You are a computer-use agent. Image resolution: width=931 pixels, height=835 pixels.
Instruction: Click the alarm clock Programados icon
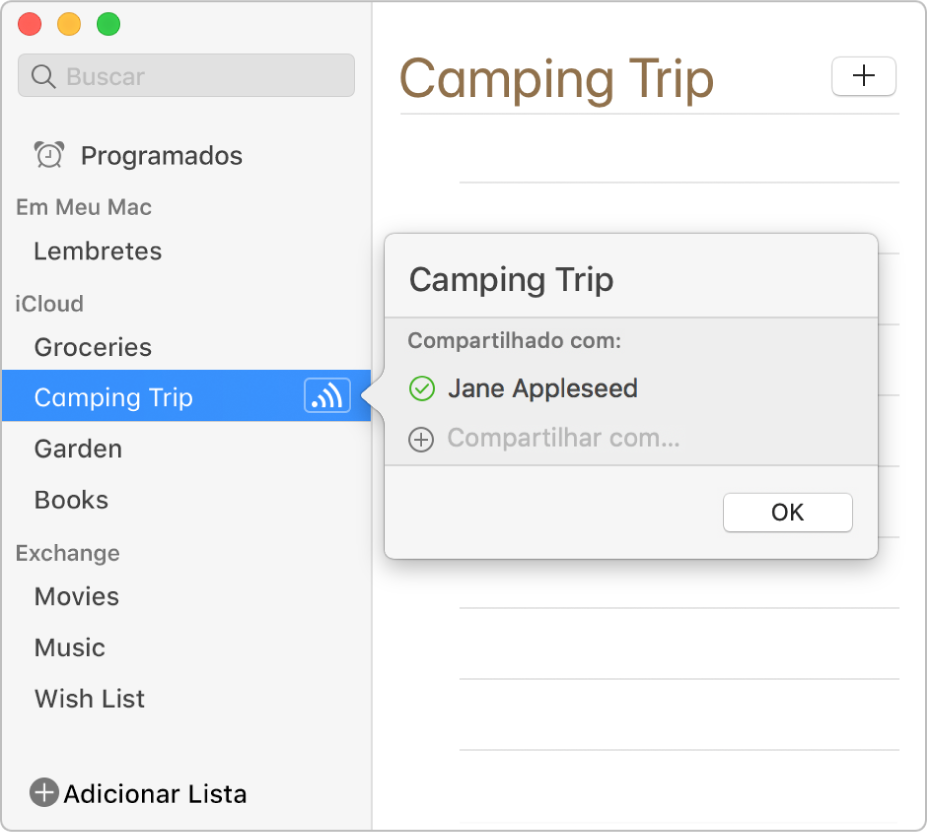(x=49, y=156)
